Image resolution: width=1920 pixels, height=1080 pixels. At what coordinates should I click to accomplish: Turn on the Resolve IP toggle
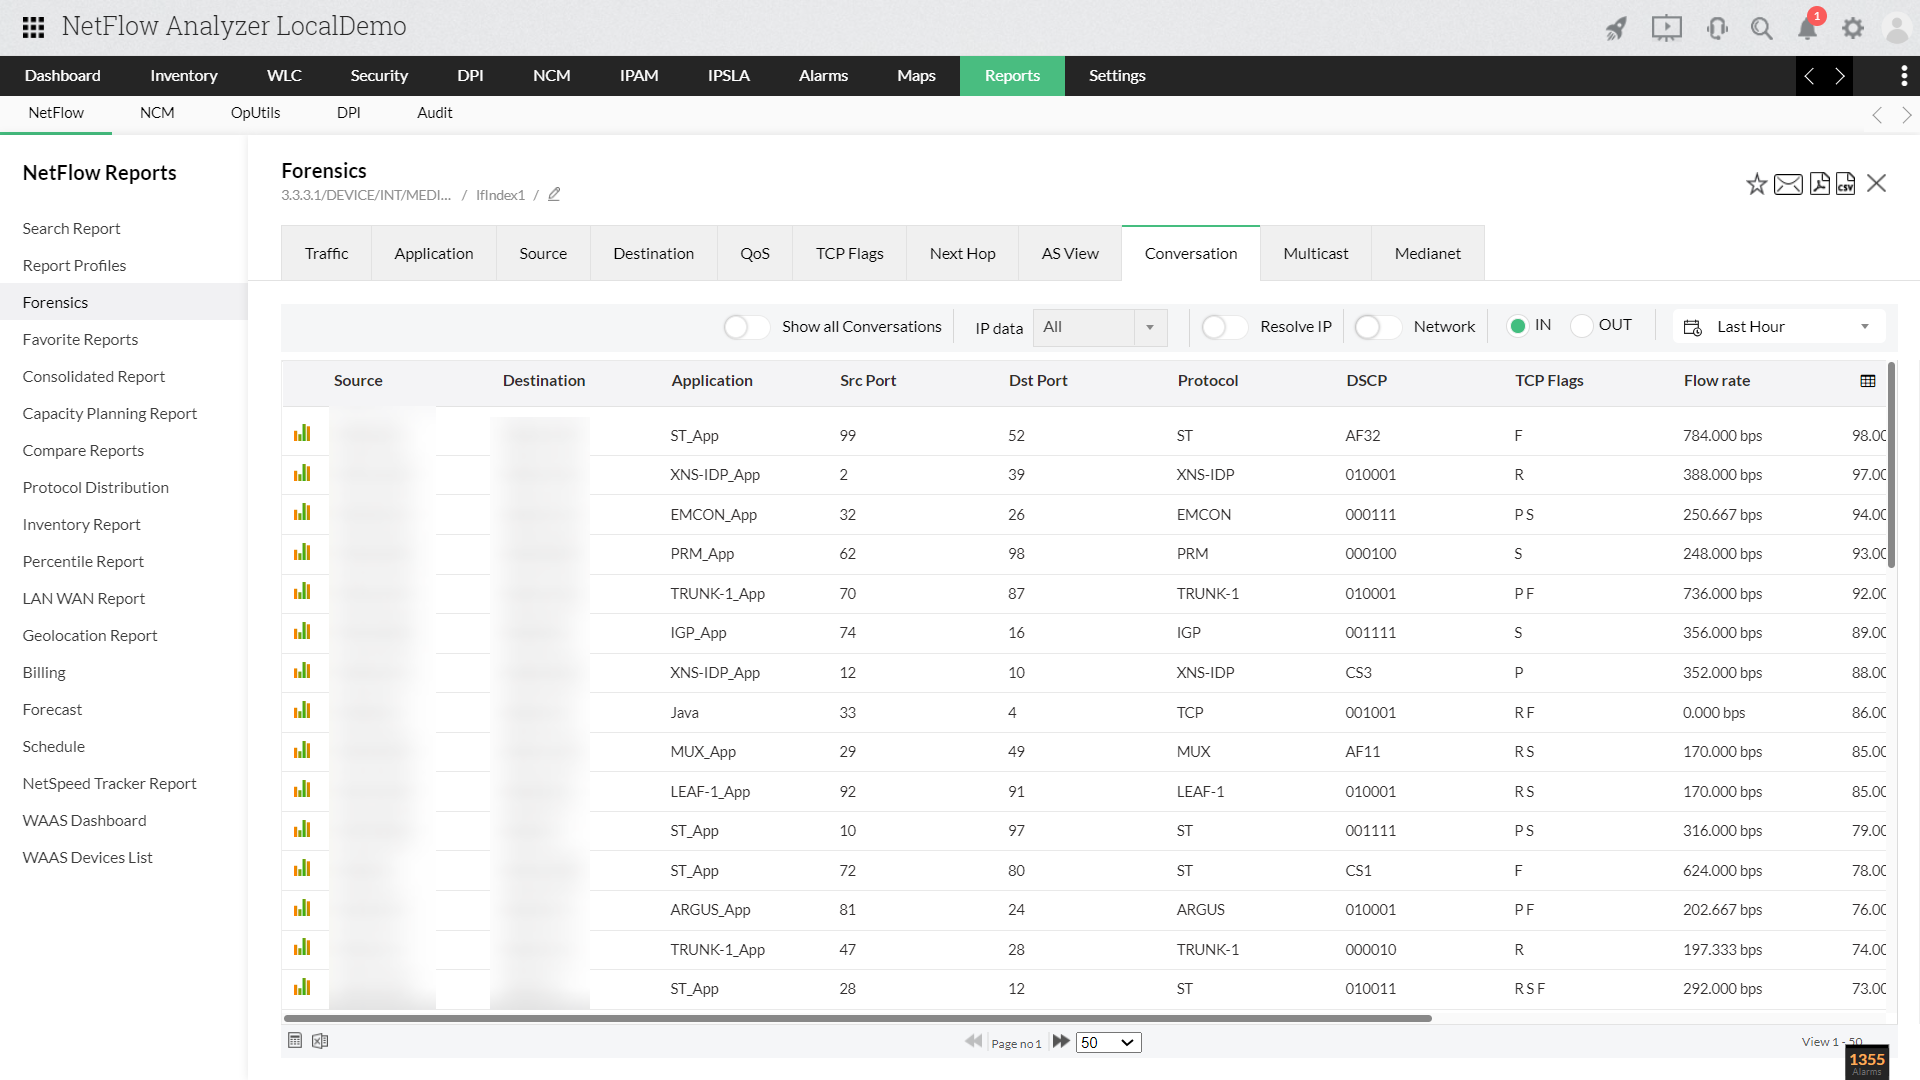tap(1224, 327)
